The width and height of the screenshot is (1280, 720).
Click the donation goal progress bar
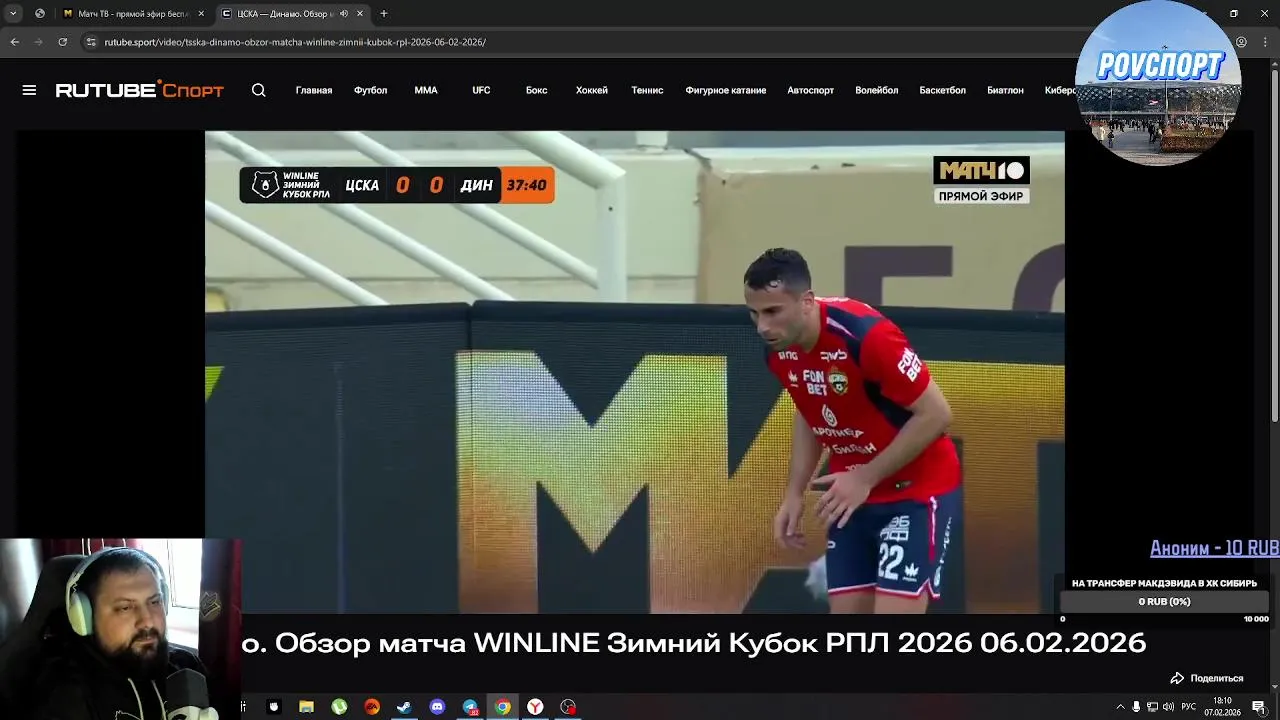click(1164, 602)
